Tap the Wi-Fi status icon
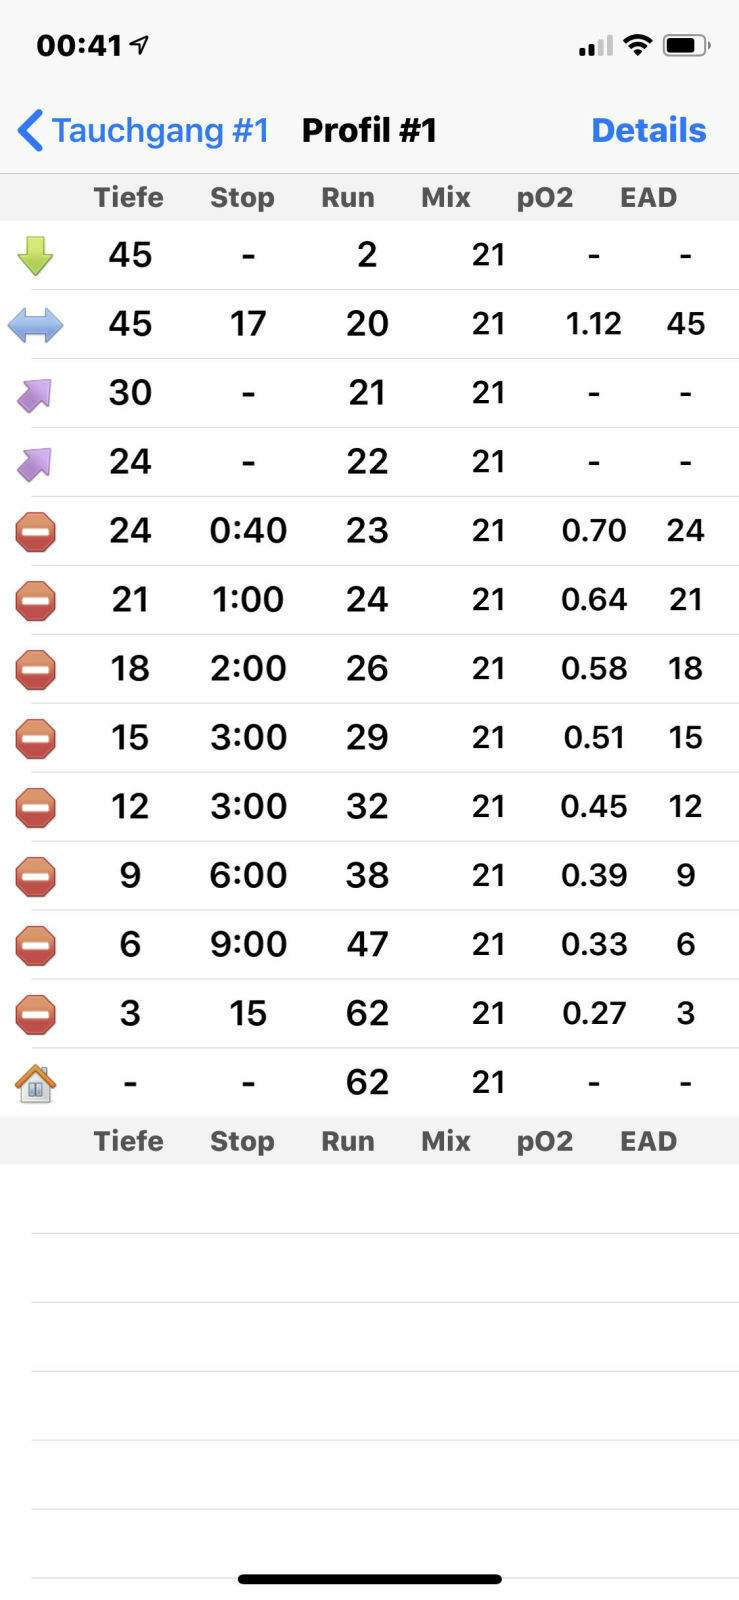 636,45
